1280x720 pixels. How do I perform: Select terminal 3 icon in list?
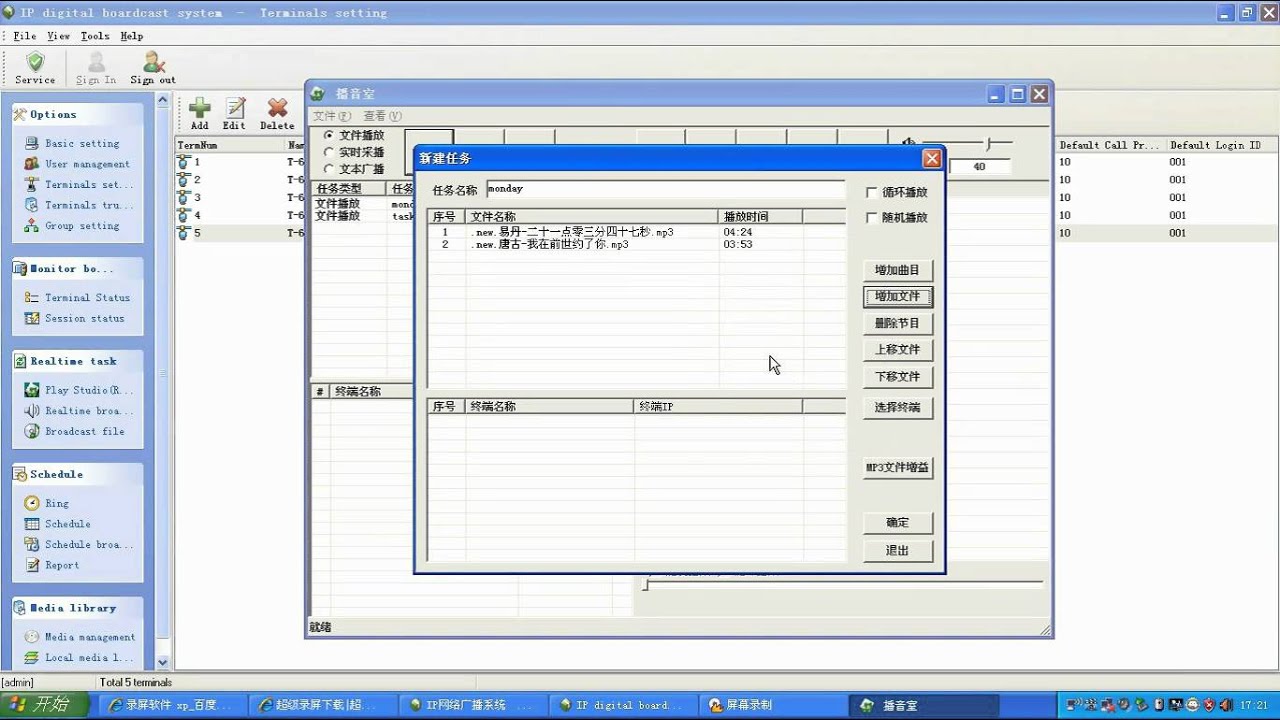point(183,197)
